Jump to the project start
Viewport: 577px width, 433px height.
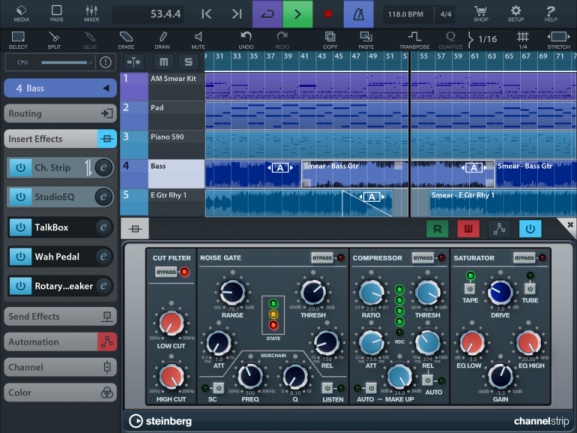(206, 14)
